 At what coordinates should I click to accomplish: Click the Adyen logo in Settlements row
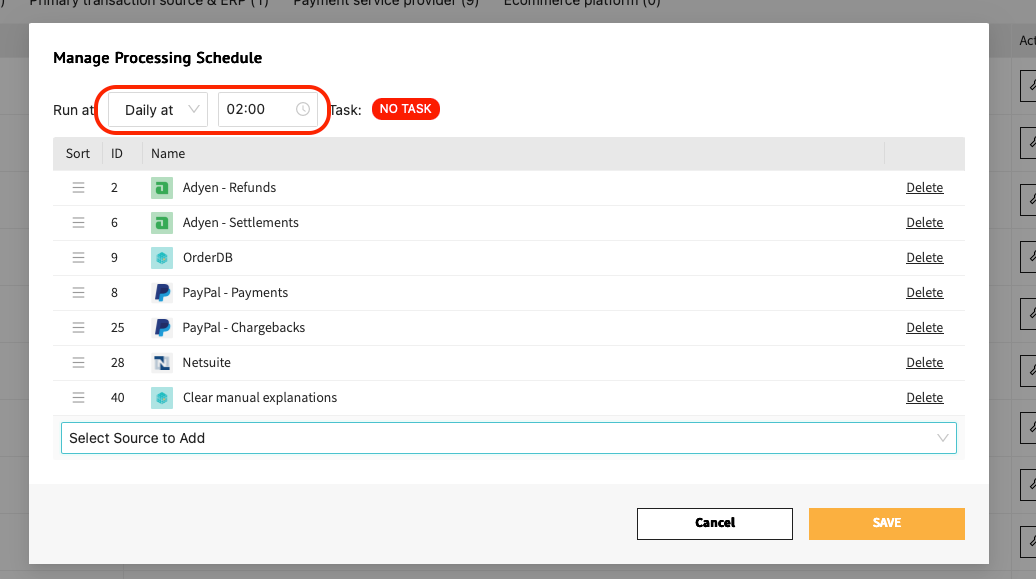click(x=162, y=223)
